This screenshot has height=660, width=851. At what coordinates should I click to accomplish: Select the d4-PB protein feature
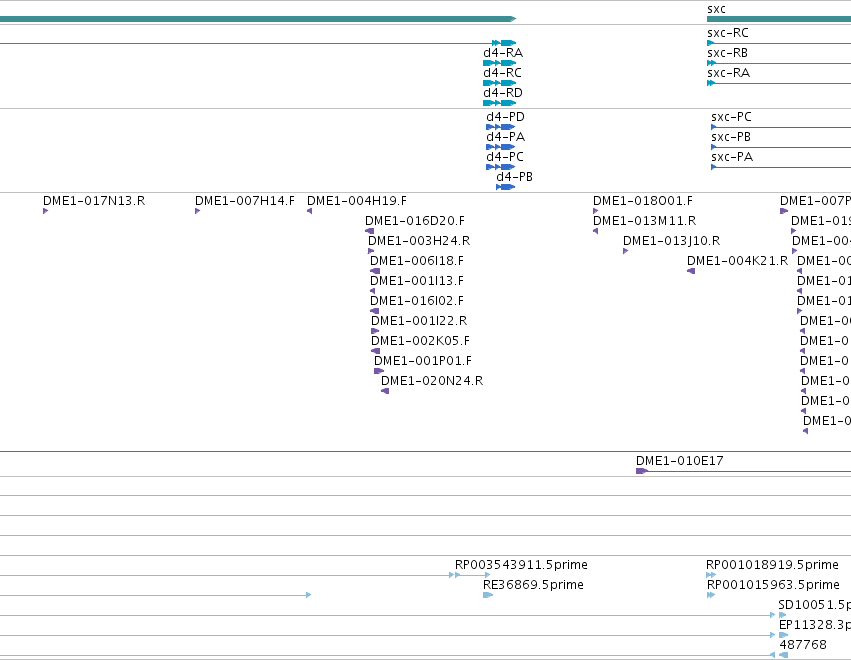tap(505, 187)
